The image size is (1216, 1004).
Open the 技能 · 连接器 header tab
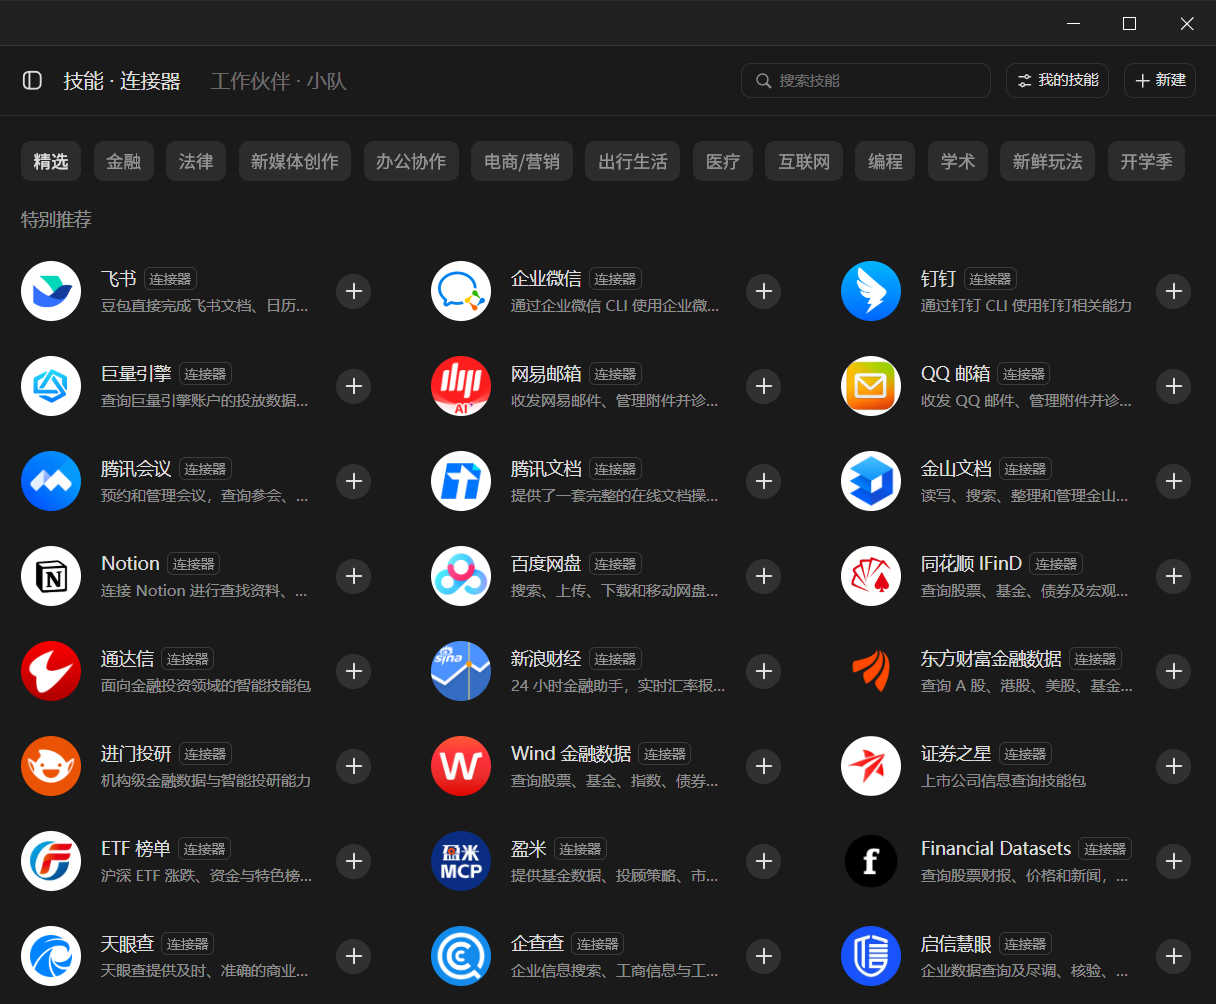click(122, 81)
